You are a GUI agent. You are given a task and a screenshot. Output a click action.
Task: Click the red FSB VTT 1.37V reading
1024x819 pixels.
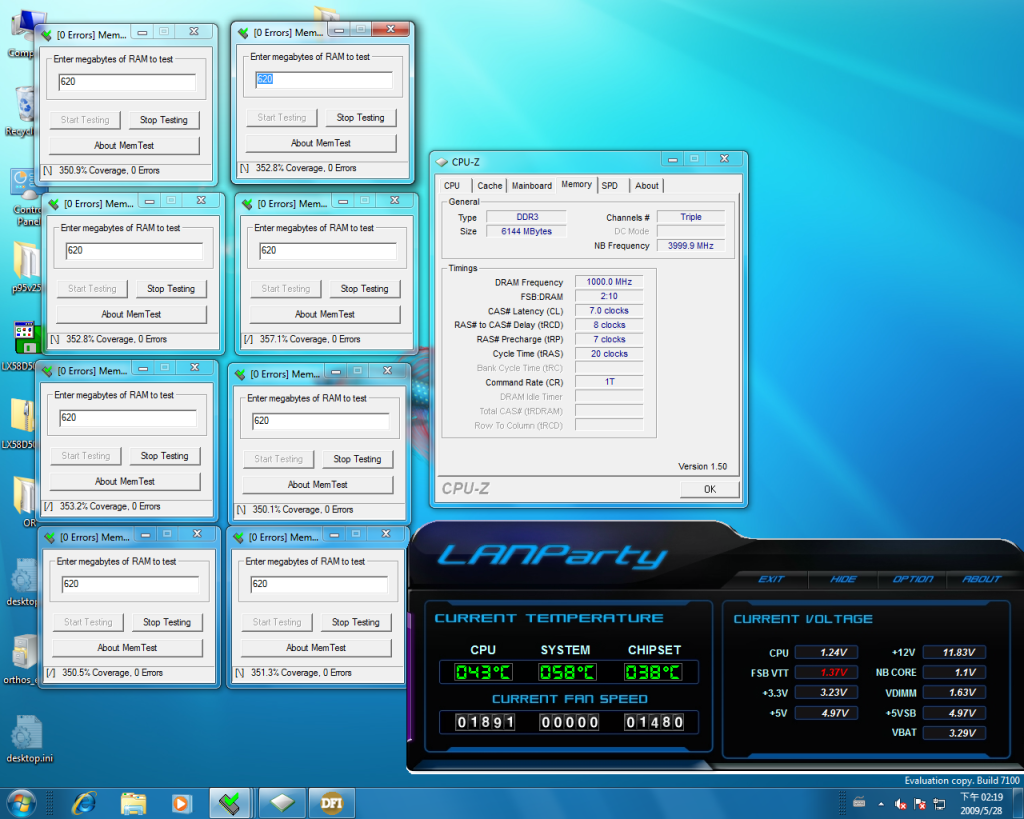point(826,673)
